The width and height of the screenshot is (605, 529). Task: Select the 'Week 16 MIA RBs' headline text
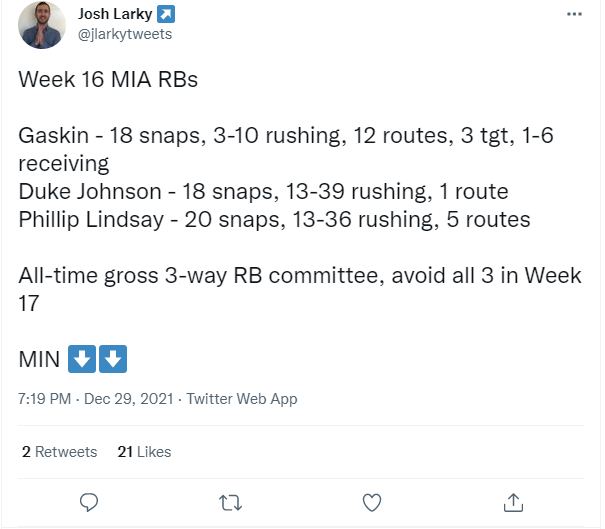108,79
